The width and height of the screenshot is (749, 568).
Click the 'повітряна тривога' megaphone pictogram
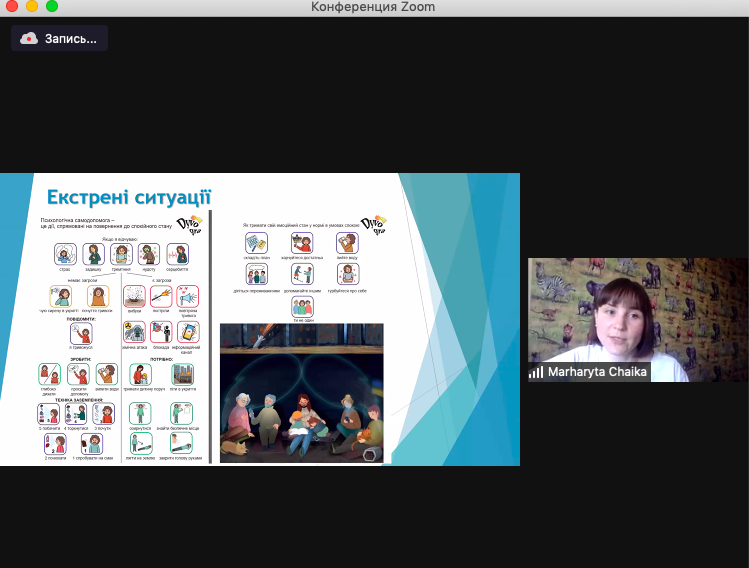click(x=188, y=295)
